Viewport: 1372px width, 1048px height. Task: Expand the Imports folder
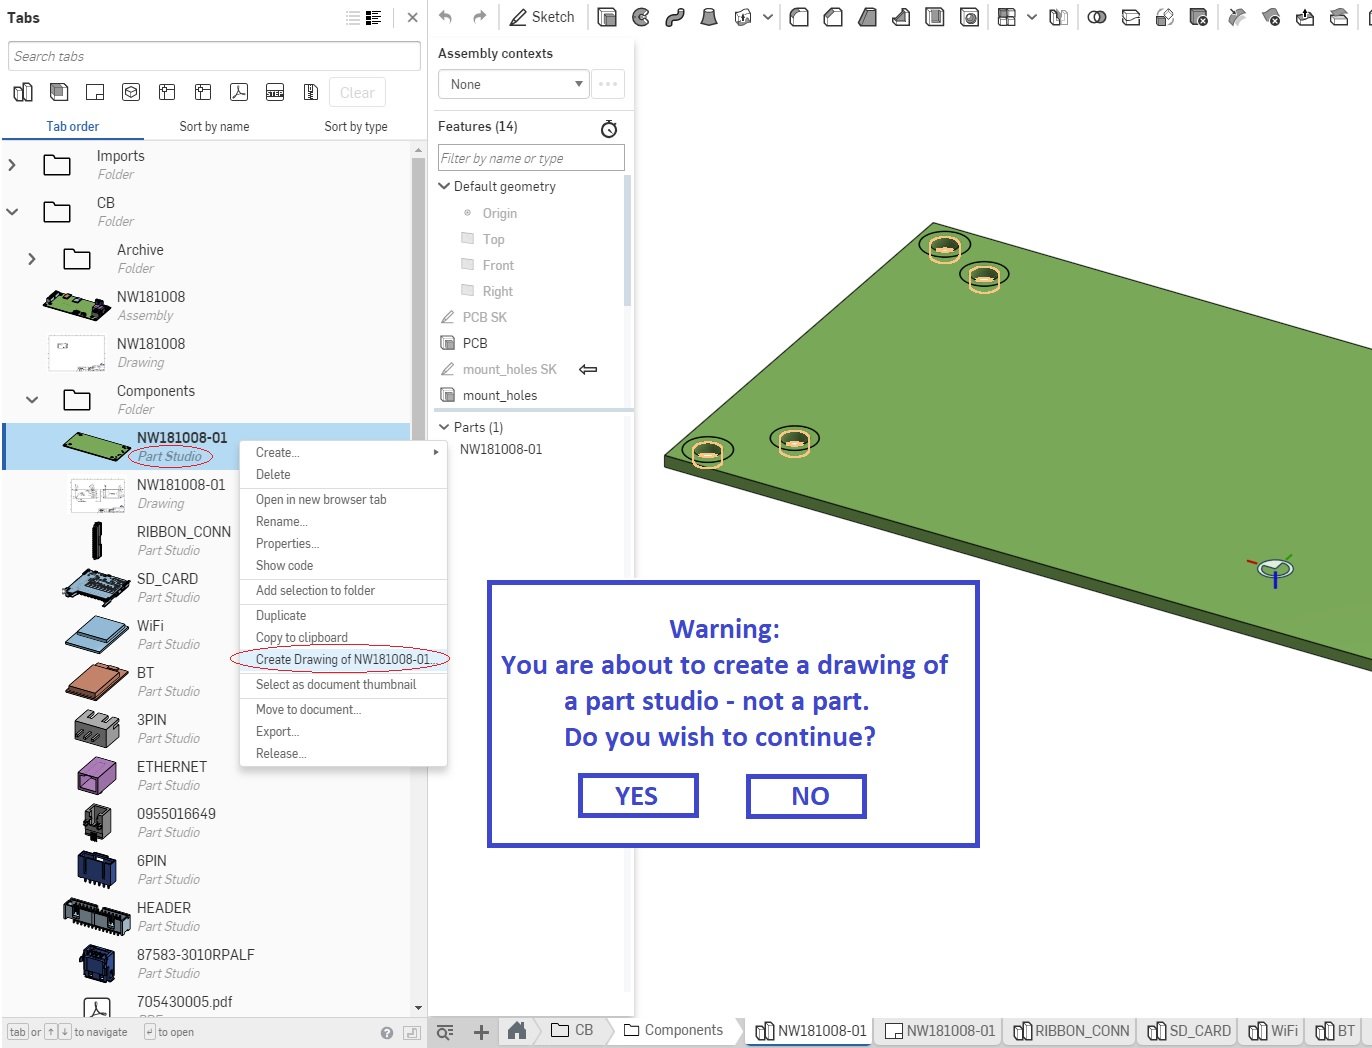coord(12,165)
